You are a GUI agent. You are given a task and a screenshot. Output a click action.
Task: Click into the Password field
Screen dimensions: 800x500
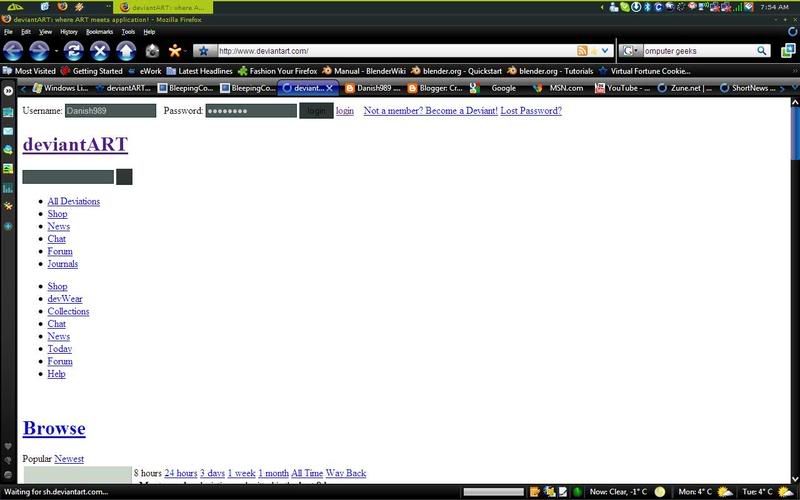[x=251, y=111]
